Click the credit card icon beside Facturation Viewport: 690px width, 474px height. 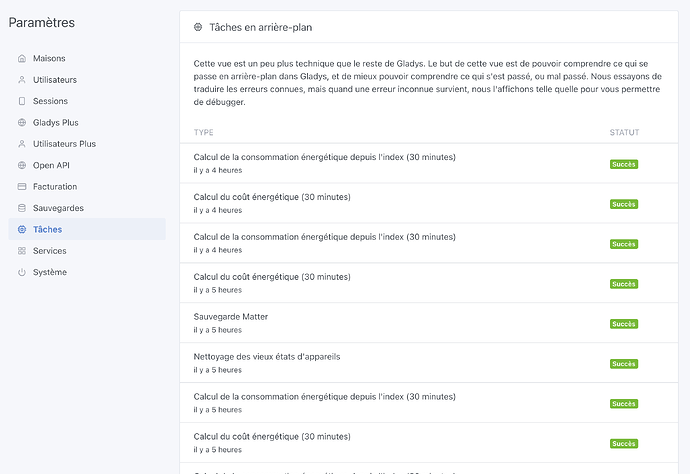click(22, 187)
